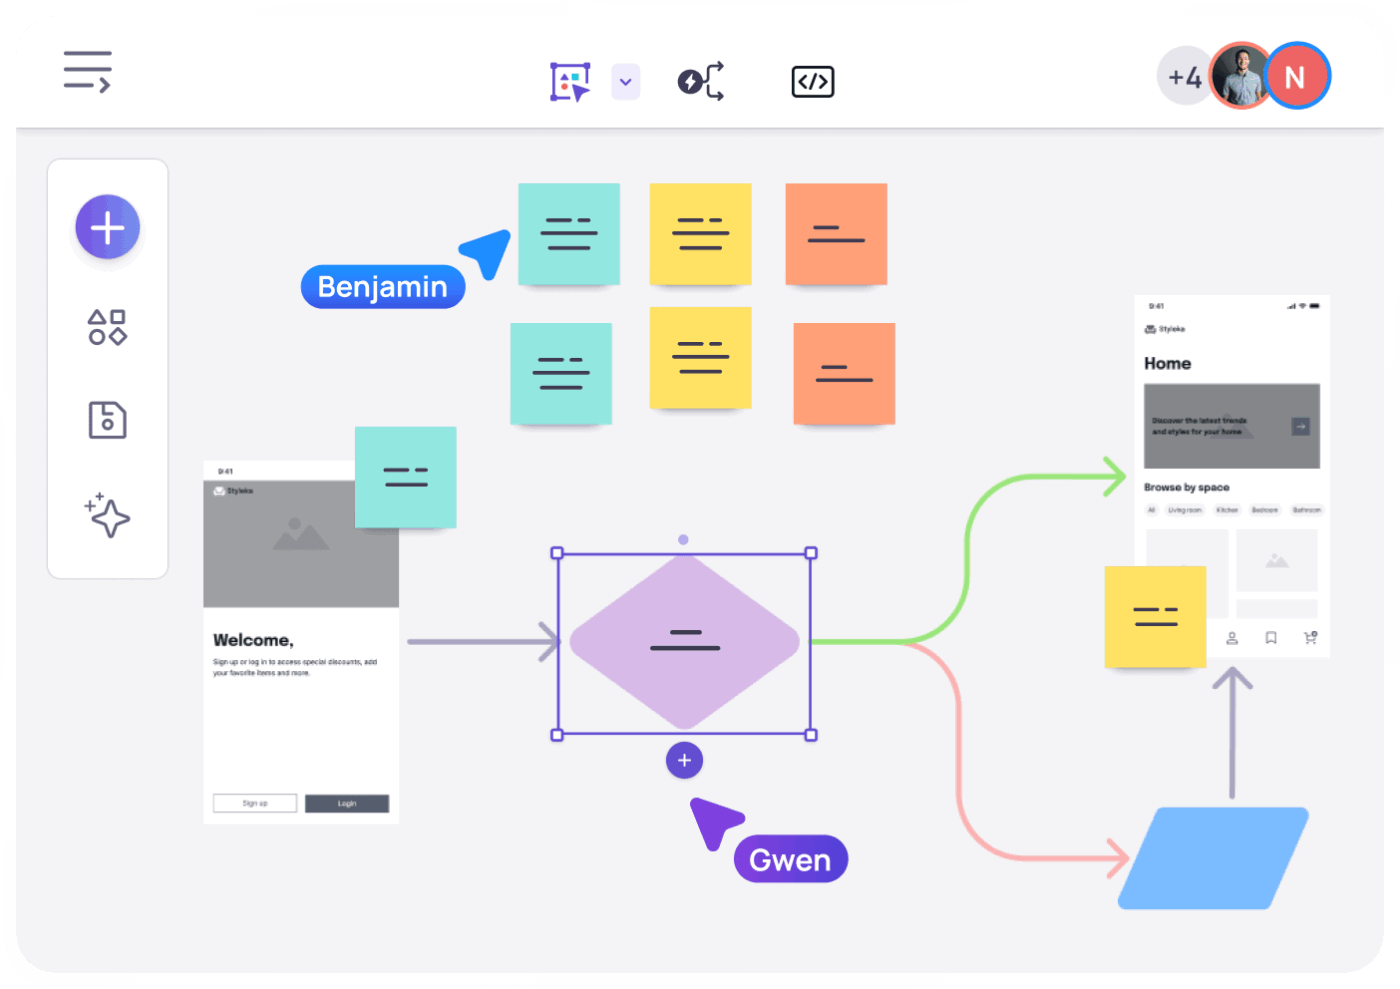
Task: Expand the select tool dropdown chevron
Action: [x=626, y=81]
